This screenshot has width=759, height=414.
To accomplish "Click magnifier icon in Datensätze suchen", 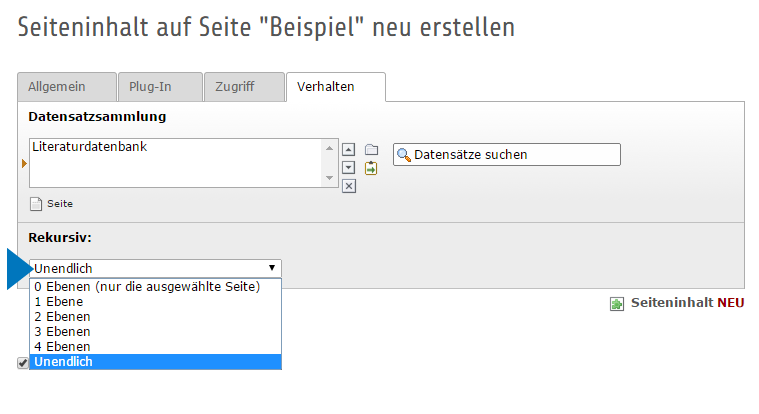I will coord(404,155).
